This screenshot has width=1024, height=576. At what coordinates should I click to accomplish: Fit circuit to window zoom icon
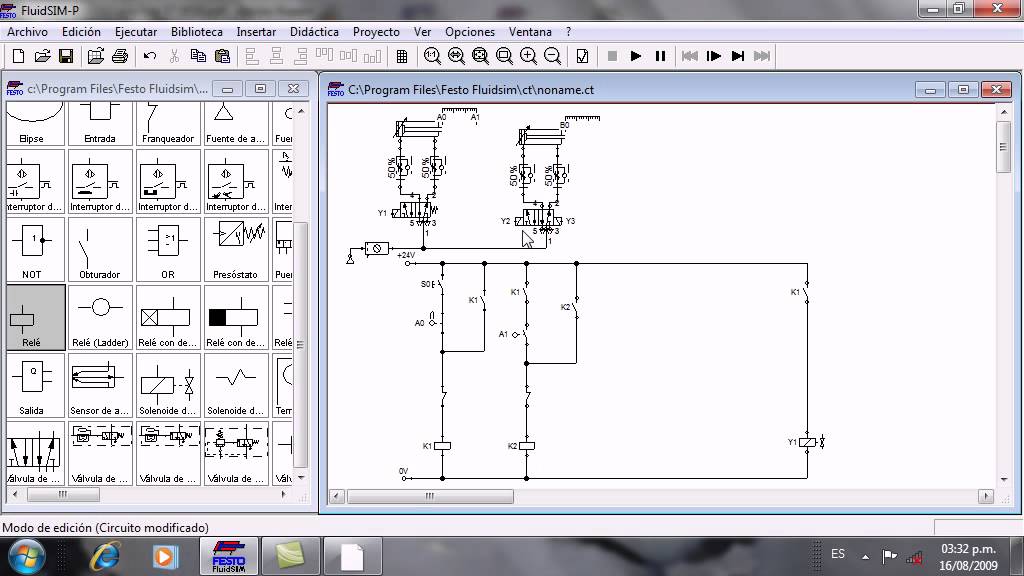pyautogui.click(x=481, y=56)
